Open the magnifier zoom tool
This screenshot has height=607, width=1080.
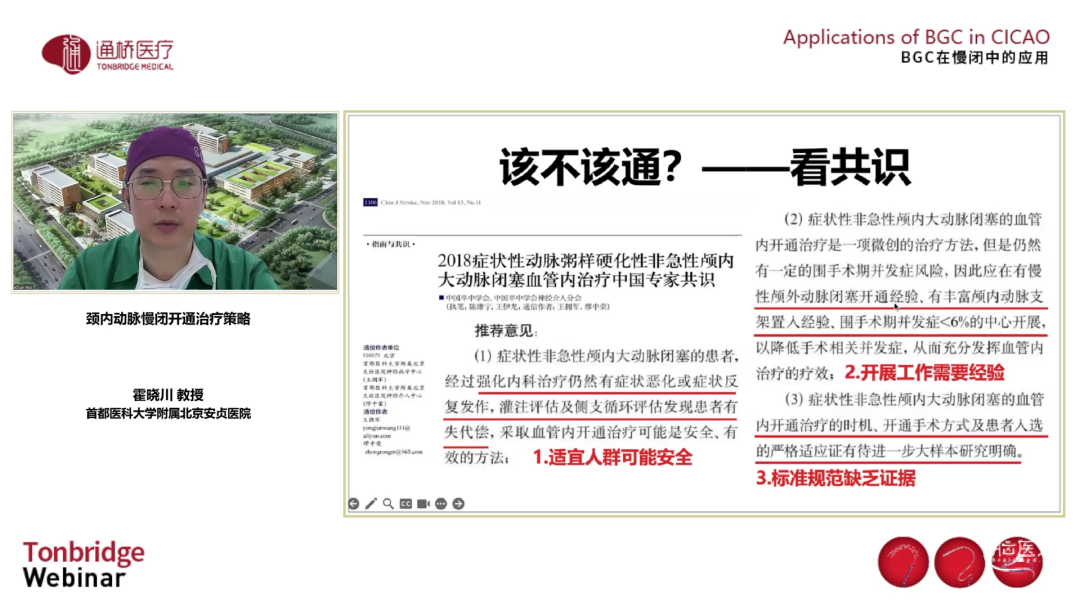click(388, 504)
